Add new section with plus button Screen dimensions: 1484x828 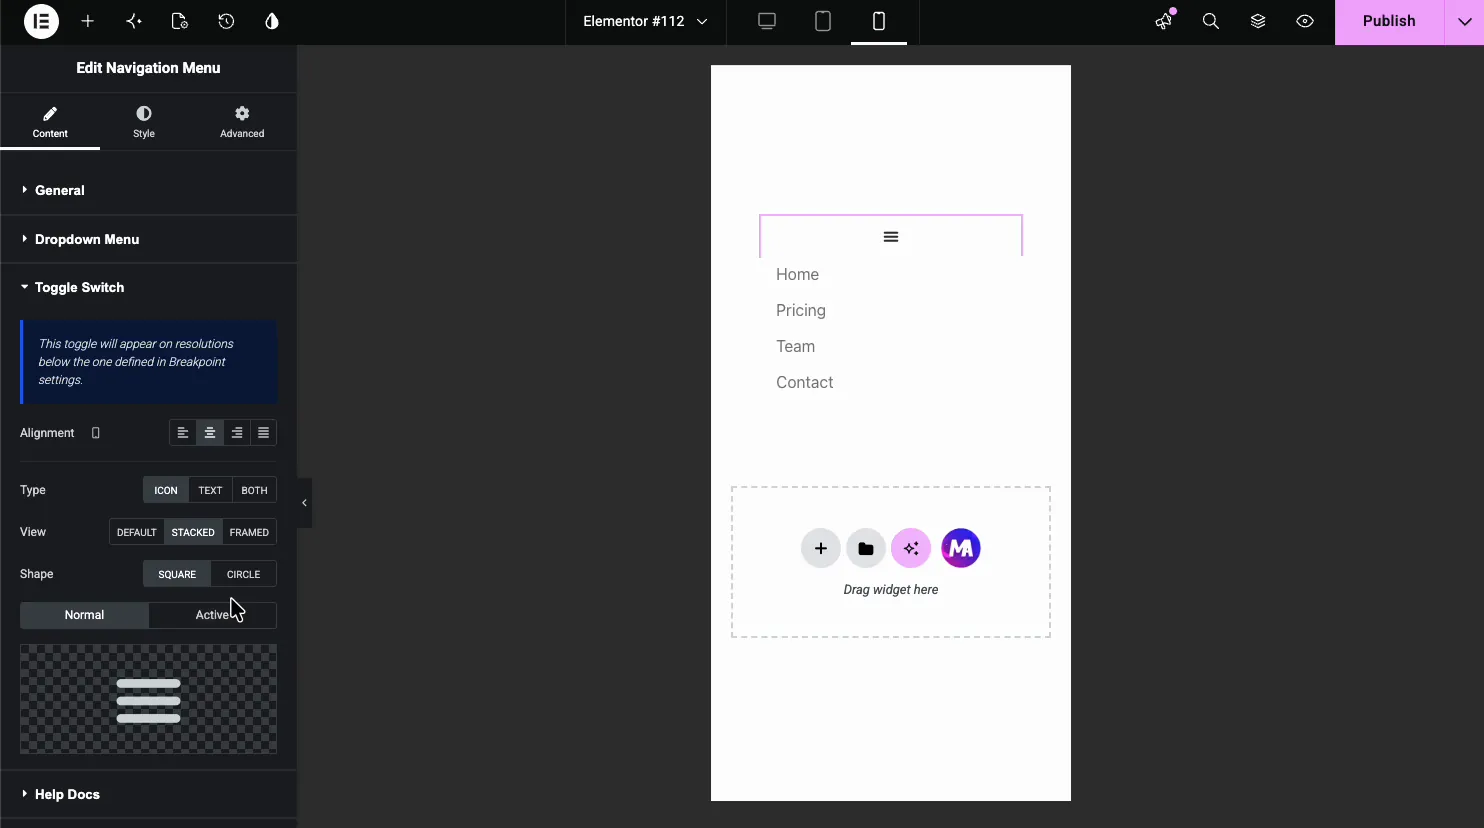[x=821, y=548]
